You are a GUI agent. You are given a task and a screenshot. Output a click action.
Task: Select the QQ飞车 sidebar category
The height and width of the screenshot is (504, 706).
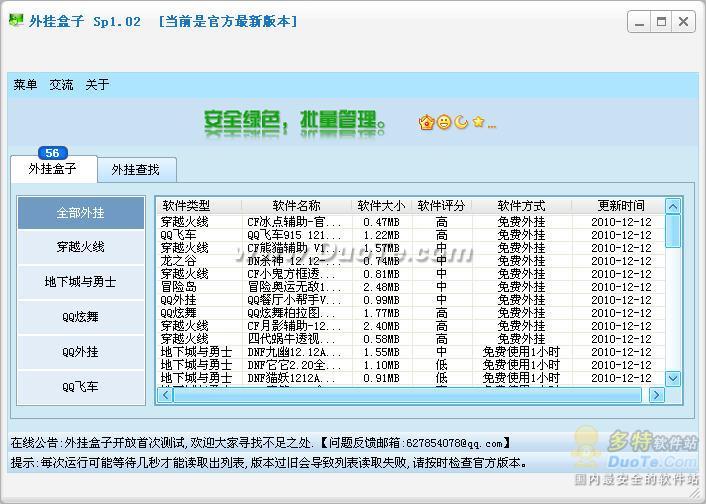click(81, 386)
